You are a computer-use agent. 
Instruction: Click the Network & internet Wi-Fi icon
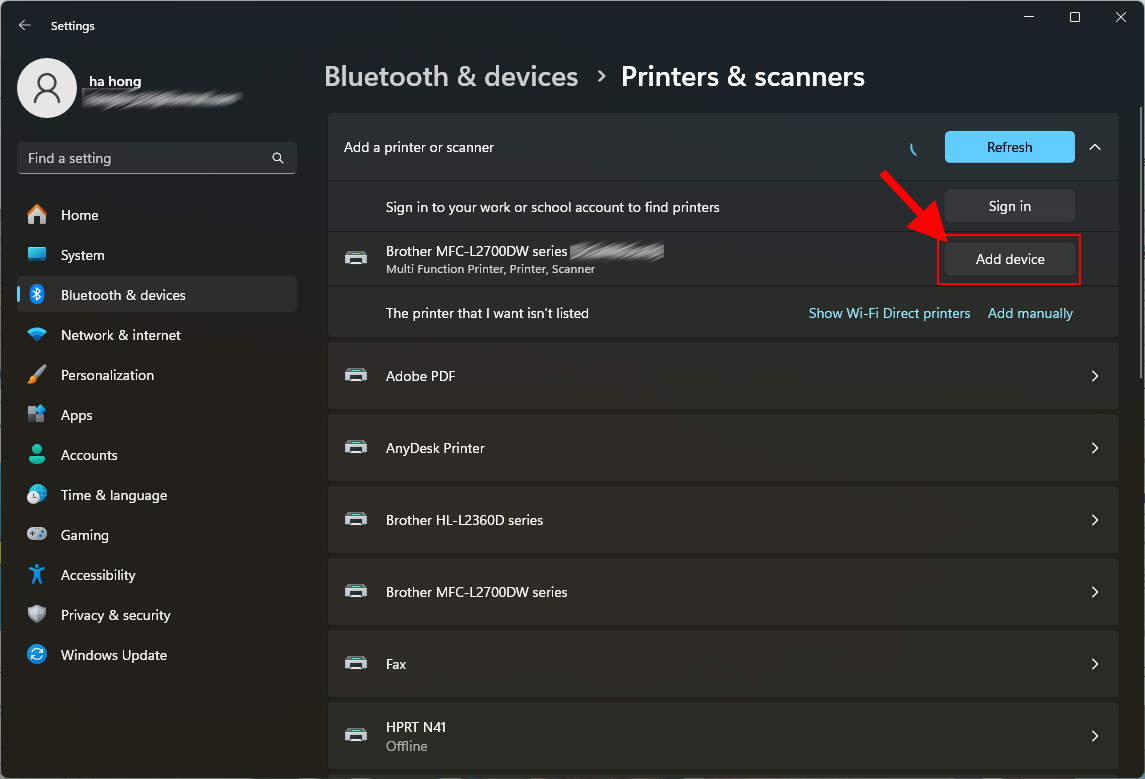(37, 335)
